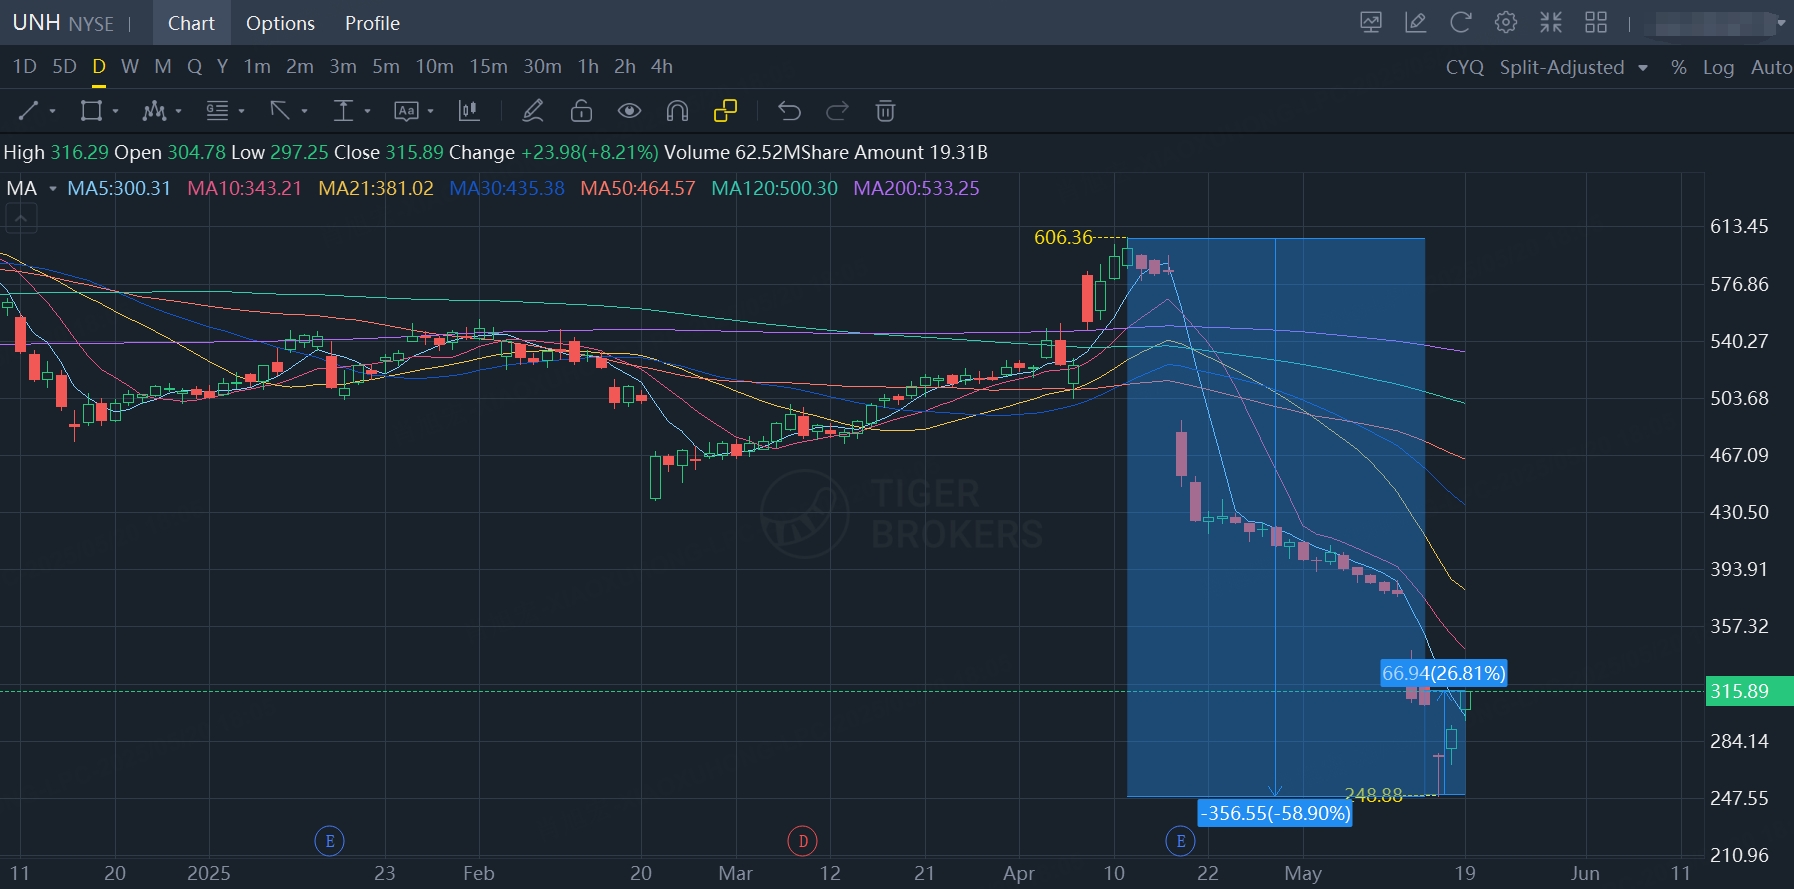This screenshot has width=1794, height=889.
Task: Select the 1h interval
Action: click(x=588, y=66)
